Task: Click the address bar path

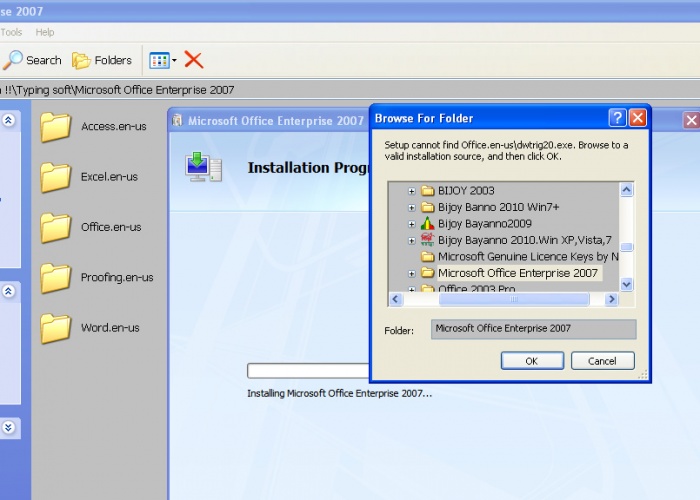Action: (118, 90)
